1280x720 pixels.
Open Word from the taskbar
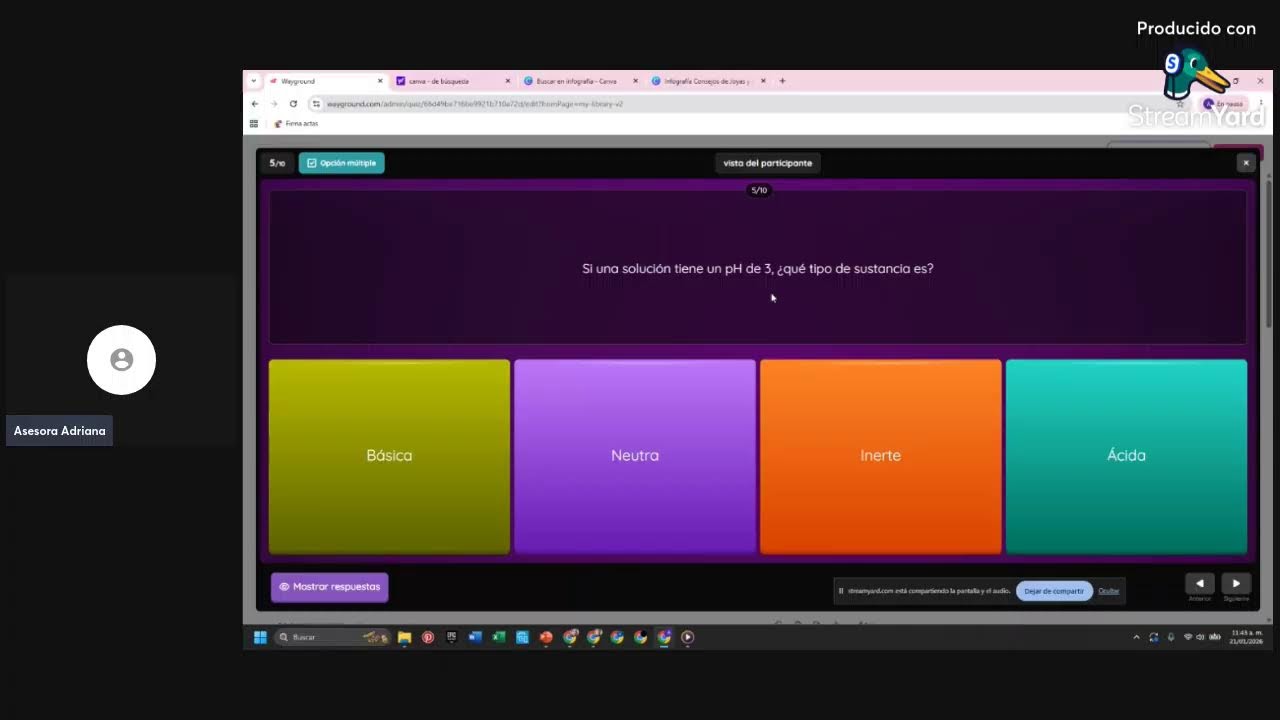(475, 637)
